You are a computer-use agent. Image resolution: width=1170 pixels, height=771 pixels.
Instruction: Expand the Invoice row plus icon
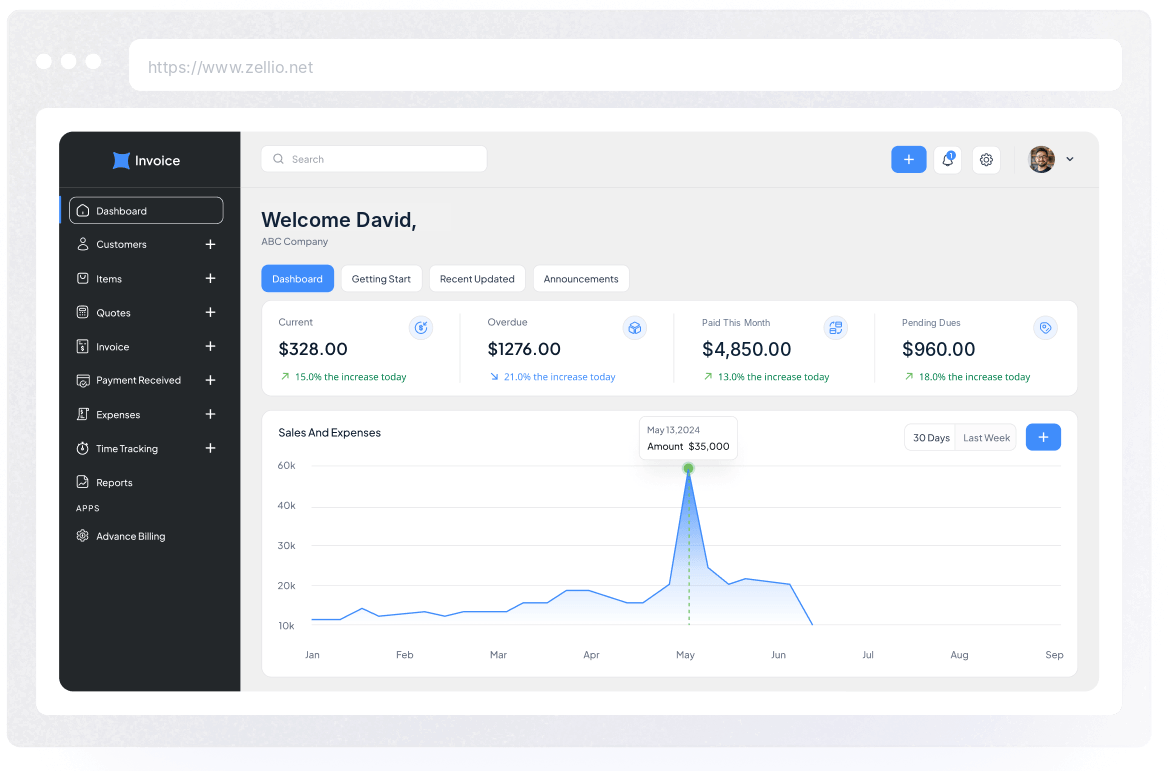tap(210, 346)
